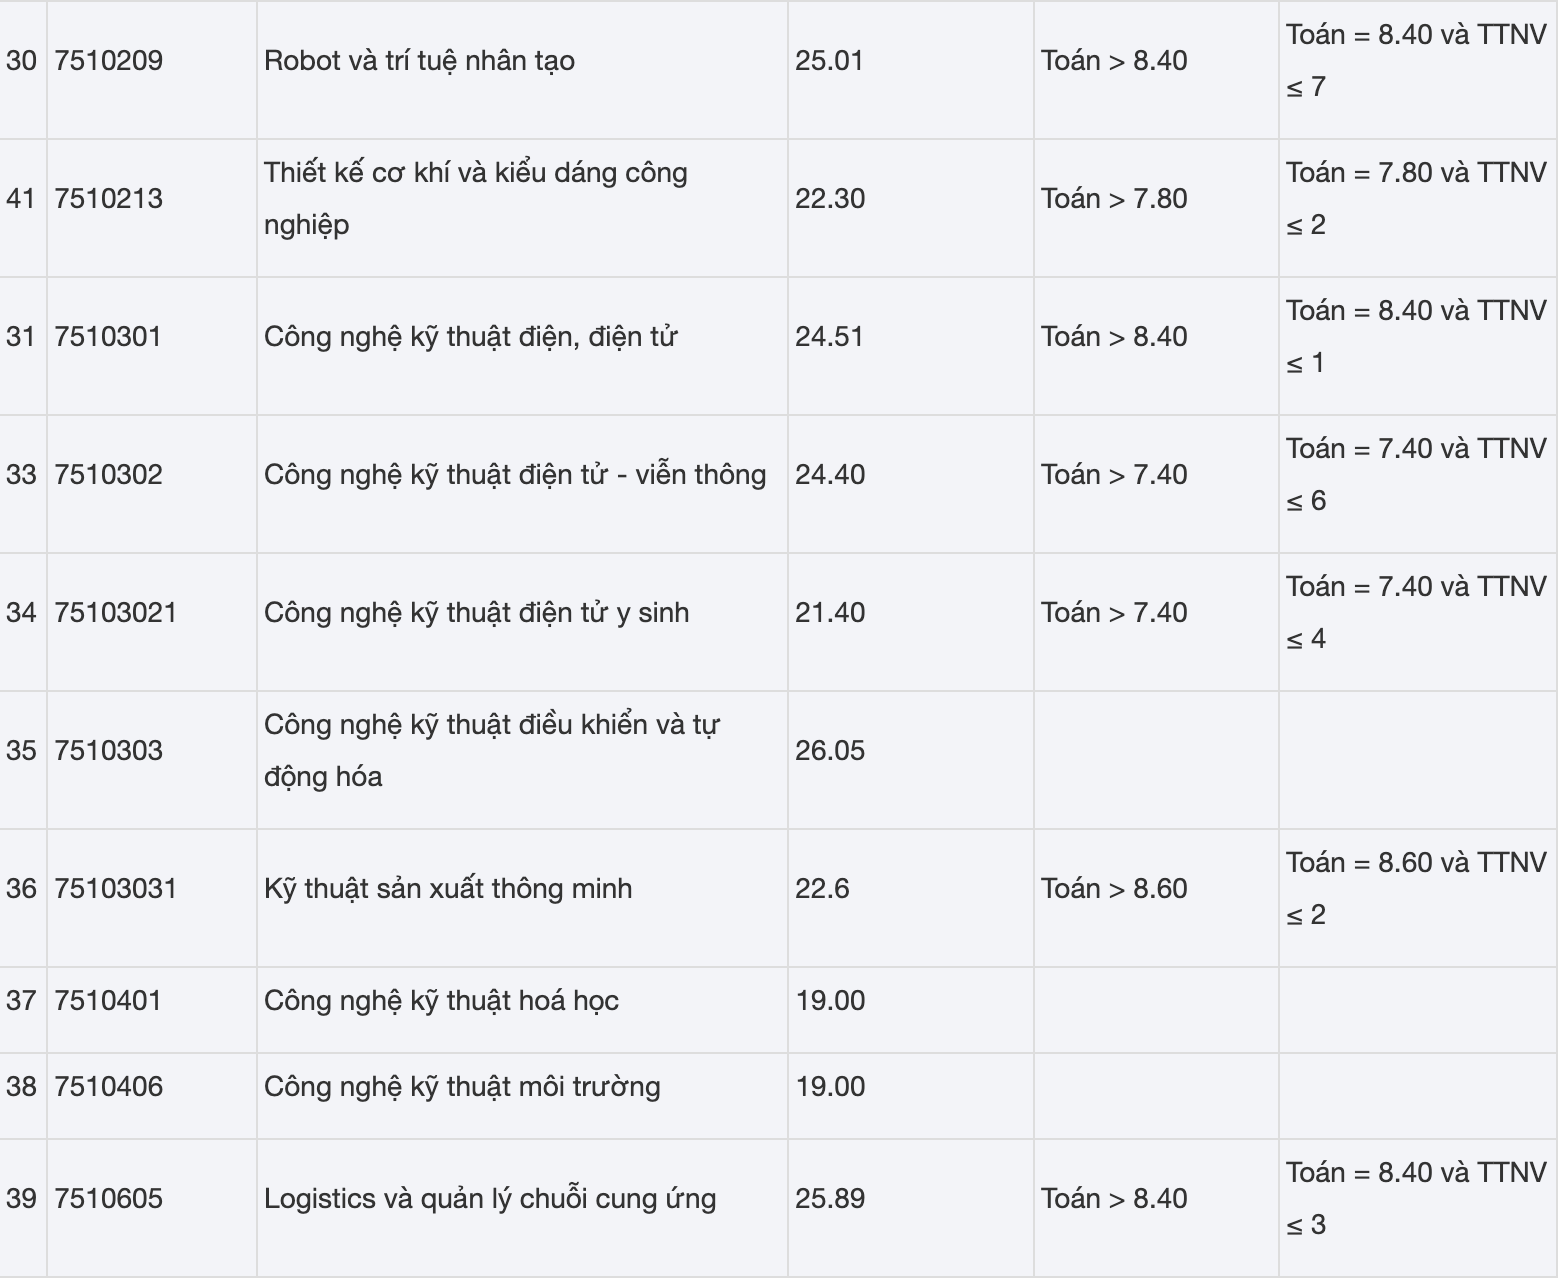1558x1278 pixels.
Task: Click the 'Toán > 8.60' condition cell
Action: point(1114,889)
